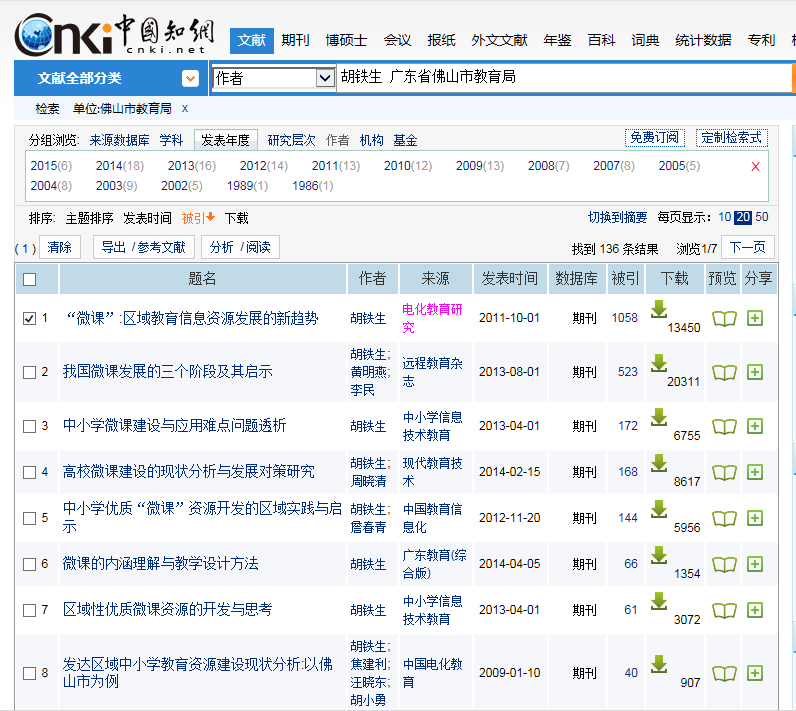Click share plus icon for row 7
The image size is (796, 711).
pos(755,610)
